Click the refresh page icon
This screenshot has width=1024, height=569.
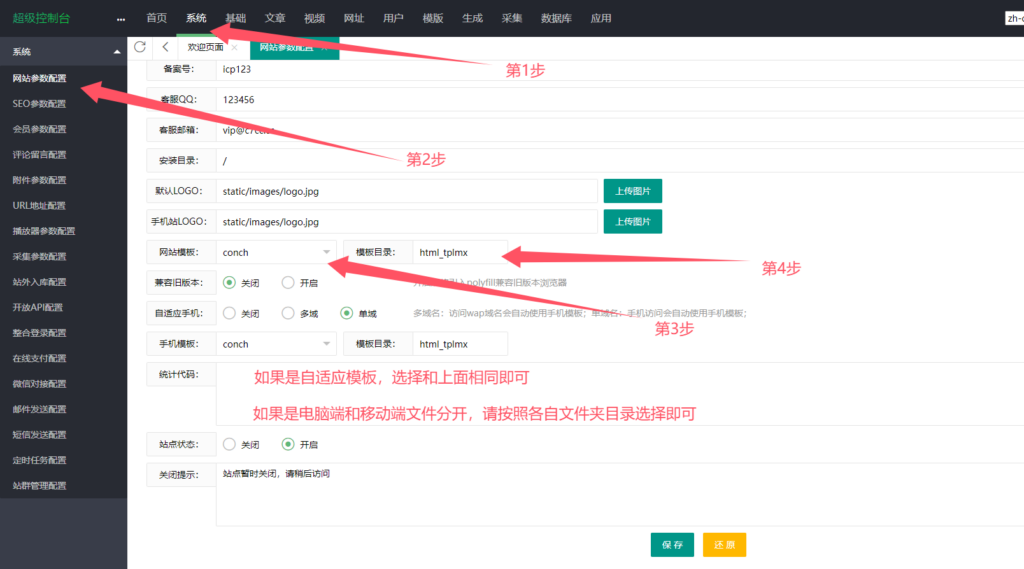click(x=140, y=47)
